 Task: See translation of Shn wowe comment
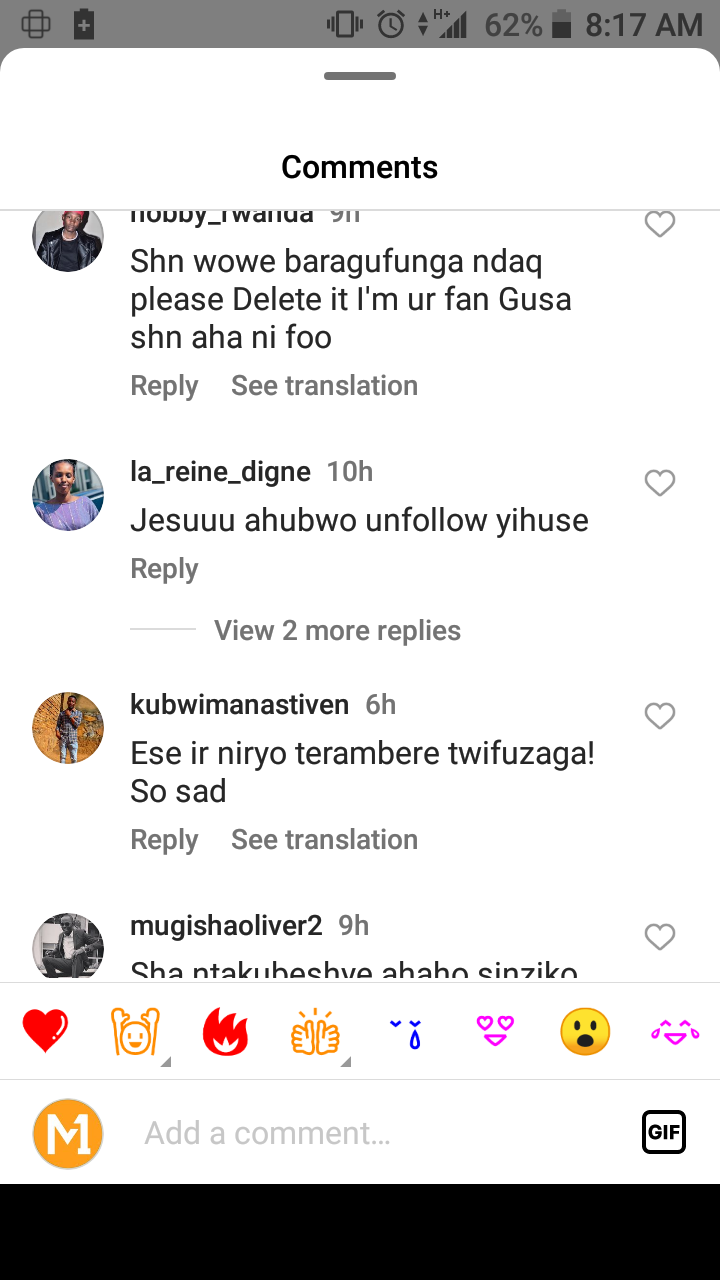pos(324,385)
